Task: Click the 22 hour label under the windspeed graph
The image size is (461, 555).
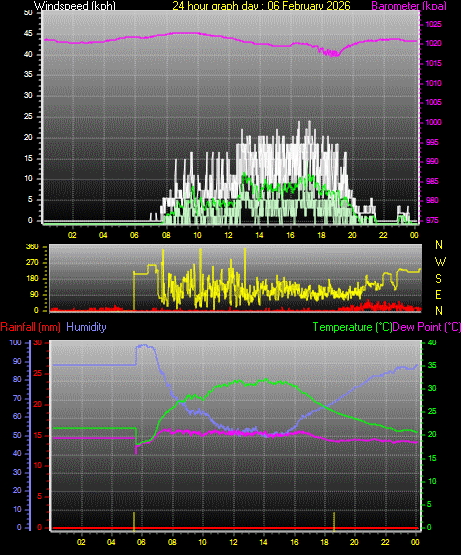Action: (383, 235)
